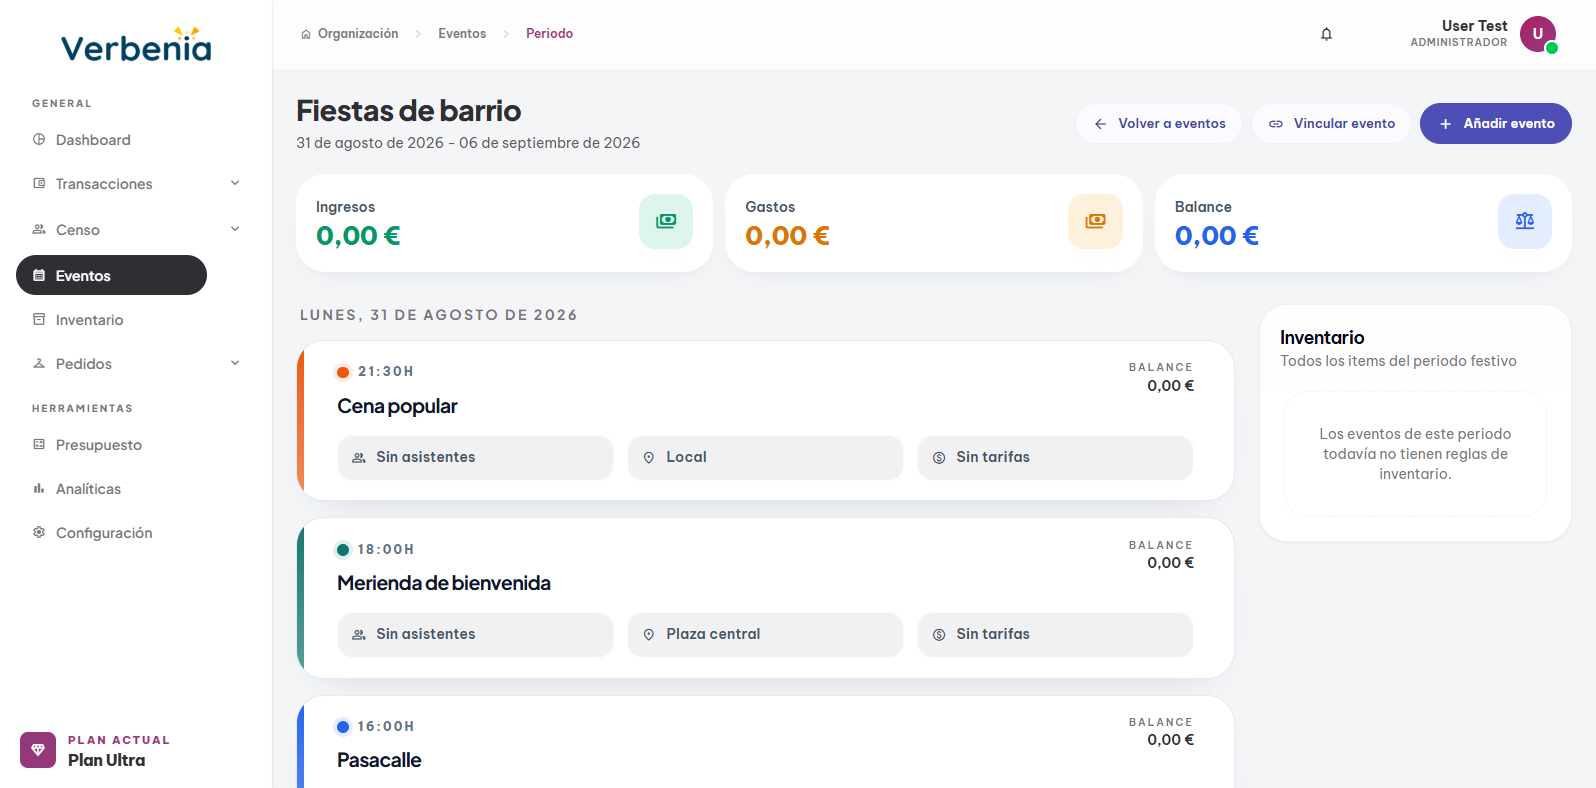Click the orange Gastos money icon

click(x=1095, y=221)
